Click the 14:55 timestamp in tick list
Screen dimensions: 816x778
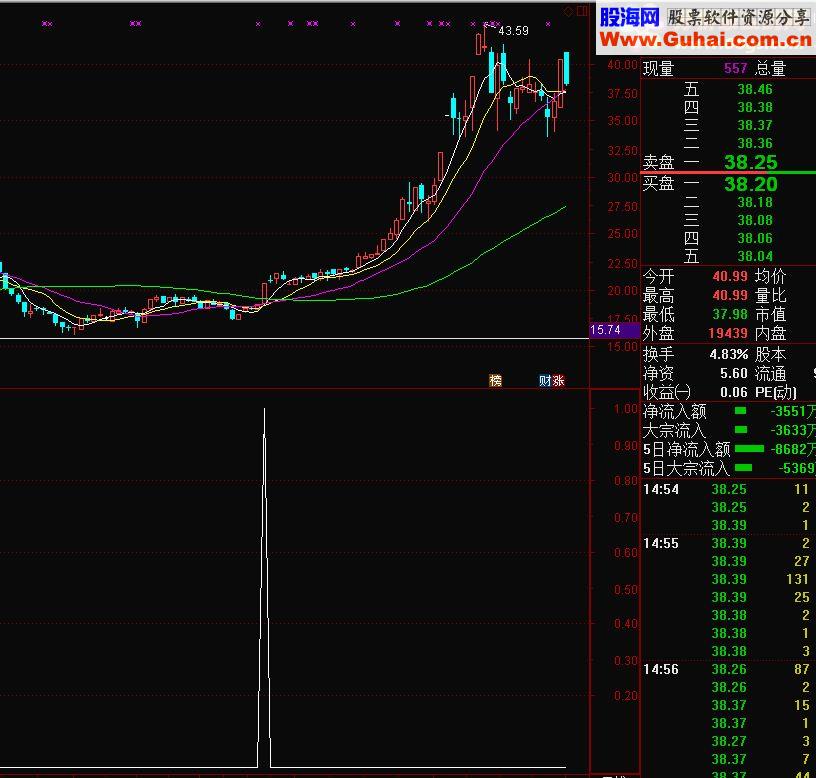tap(661, 543)
